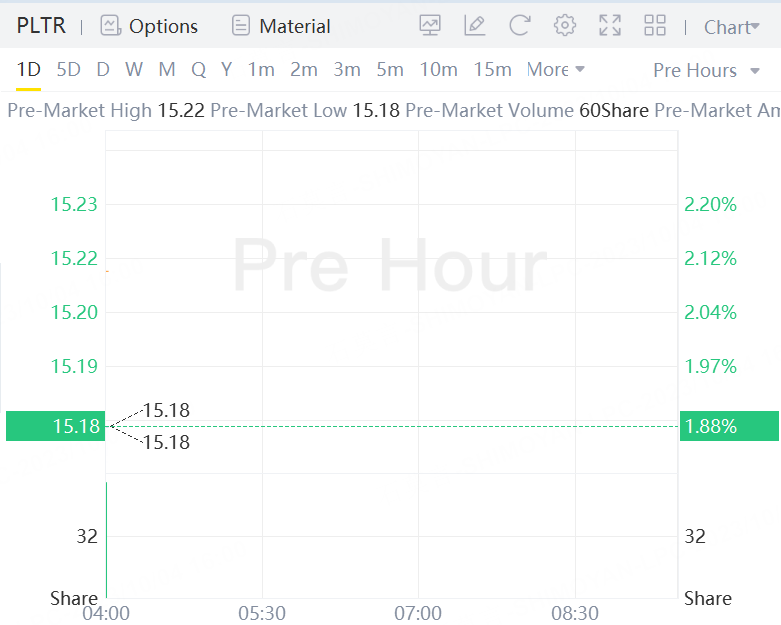Click the Material document icon
The image size is (781, 625).
[x=240, y=26]
